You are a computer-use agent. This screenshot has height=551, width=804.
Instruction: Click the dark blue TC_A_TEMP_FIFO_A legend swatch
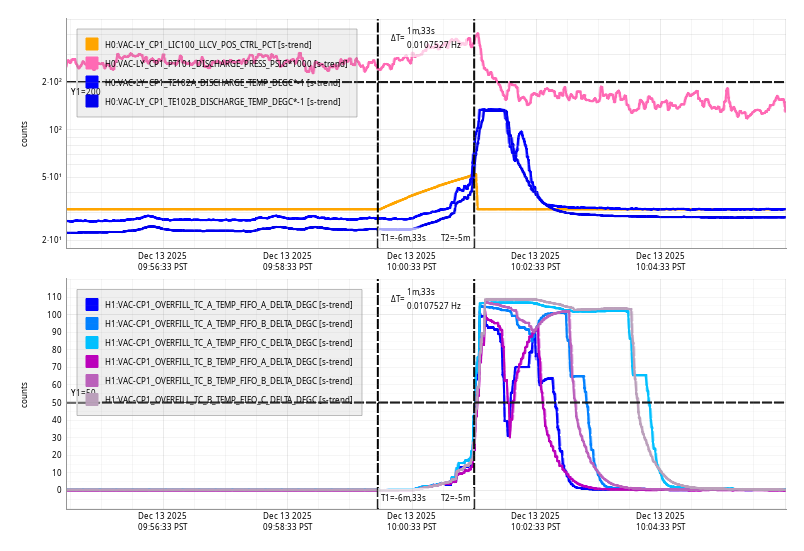tap(92, 305)
